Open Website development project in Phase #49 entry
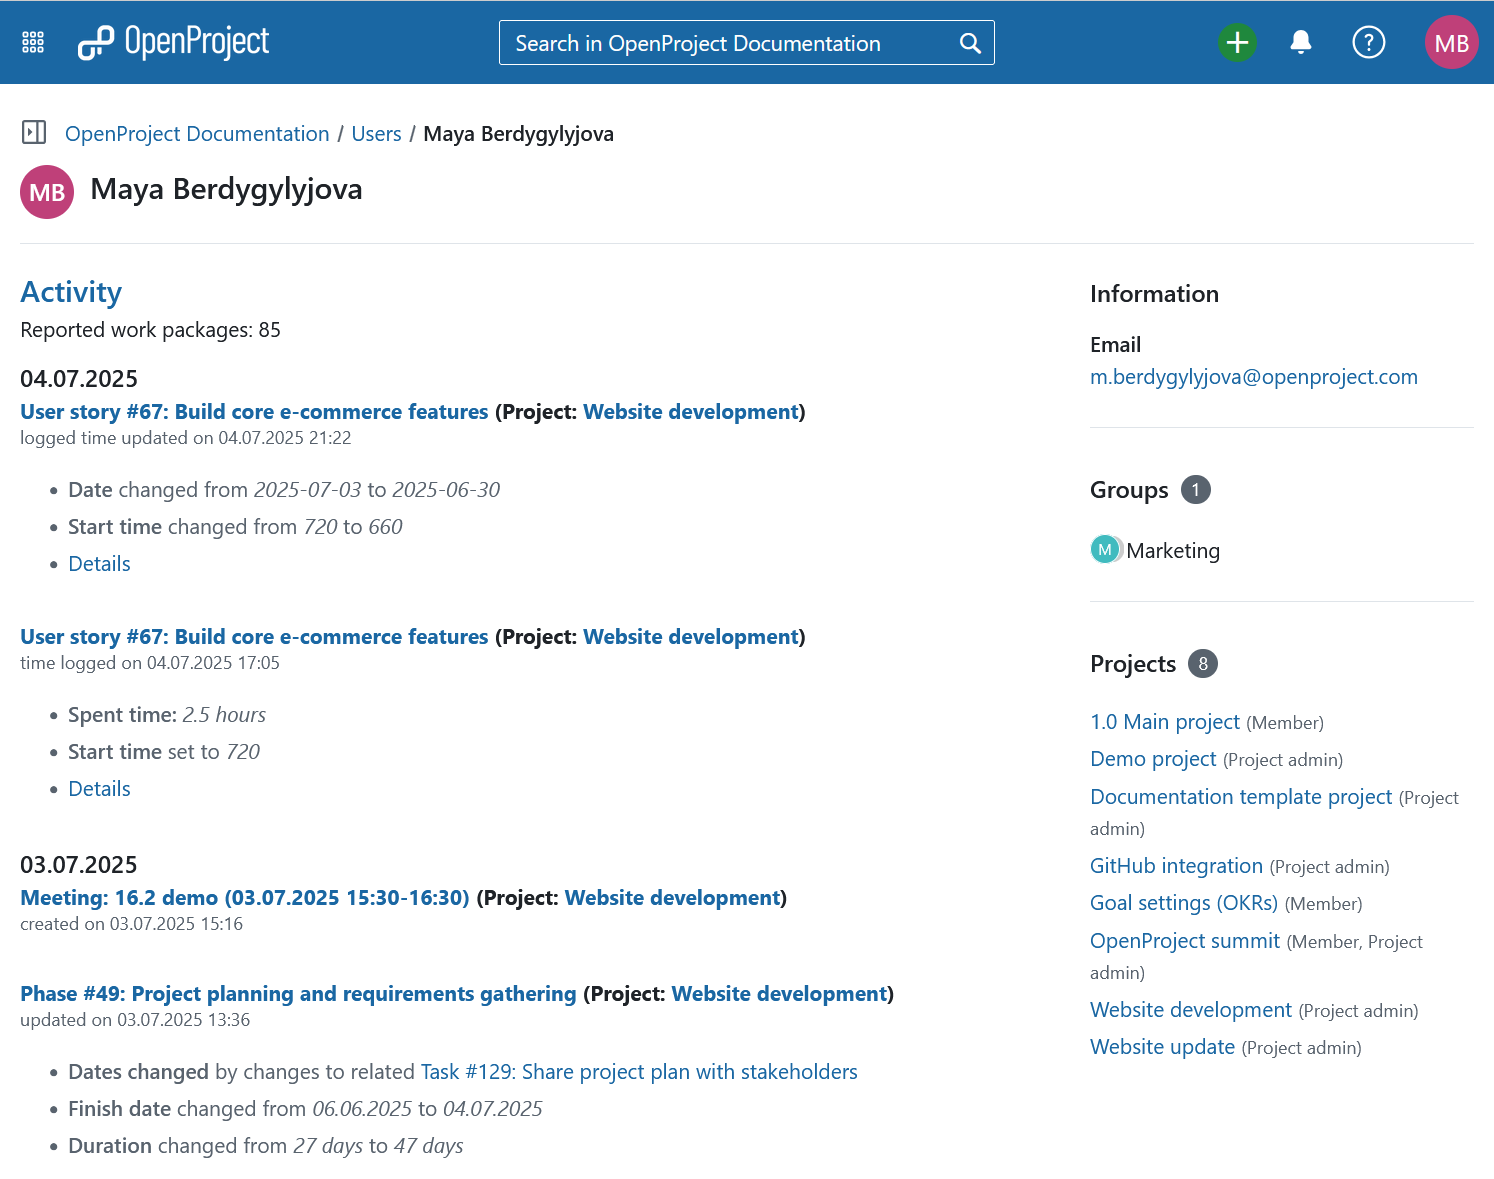This screenshot has height=1179, width=1494. (x=779, y=993)
